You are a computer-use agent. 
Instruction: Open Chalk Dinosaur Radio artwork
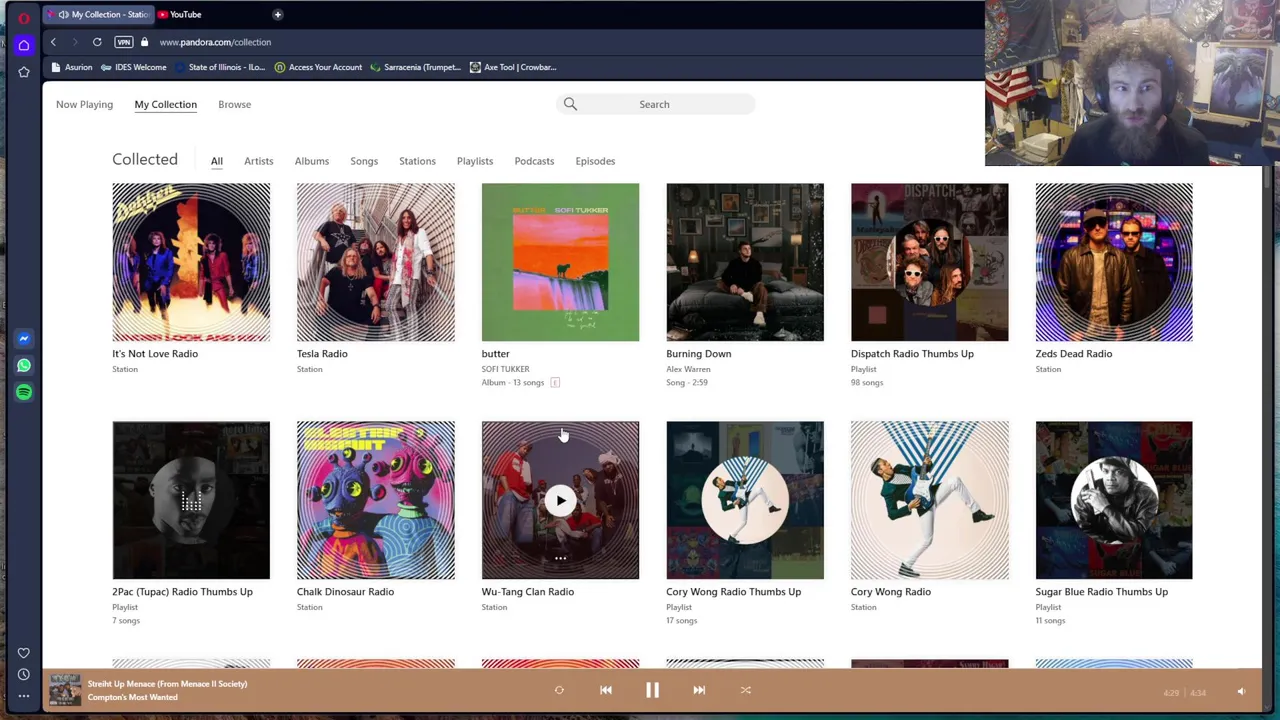tap(375, 500)
